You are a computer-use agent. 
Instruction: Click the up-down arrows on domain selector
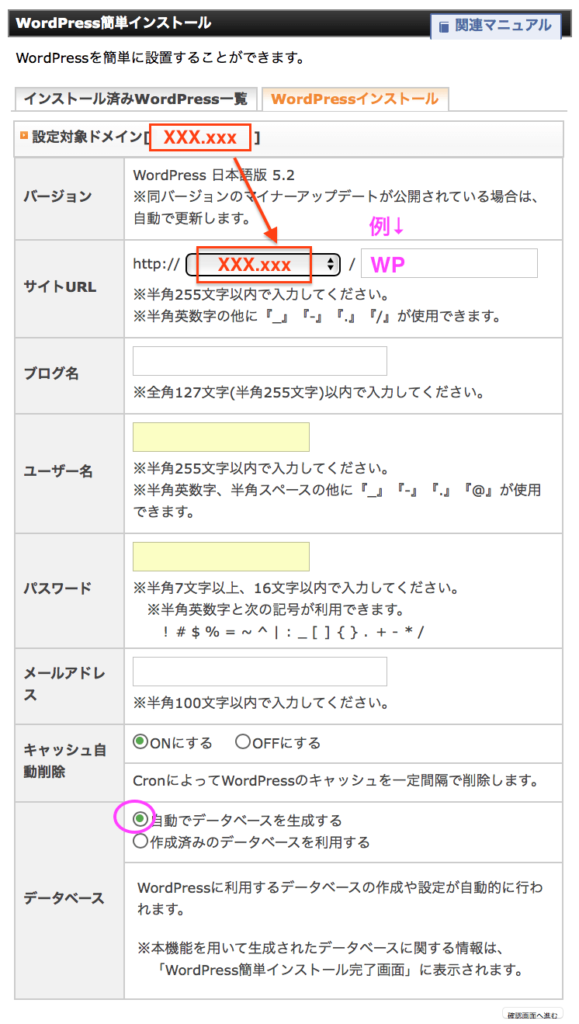point(330,264)
